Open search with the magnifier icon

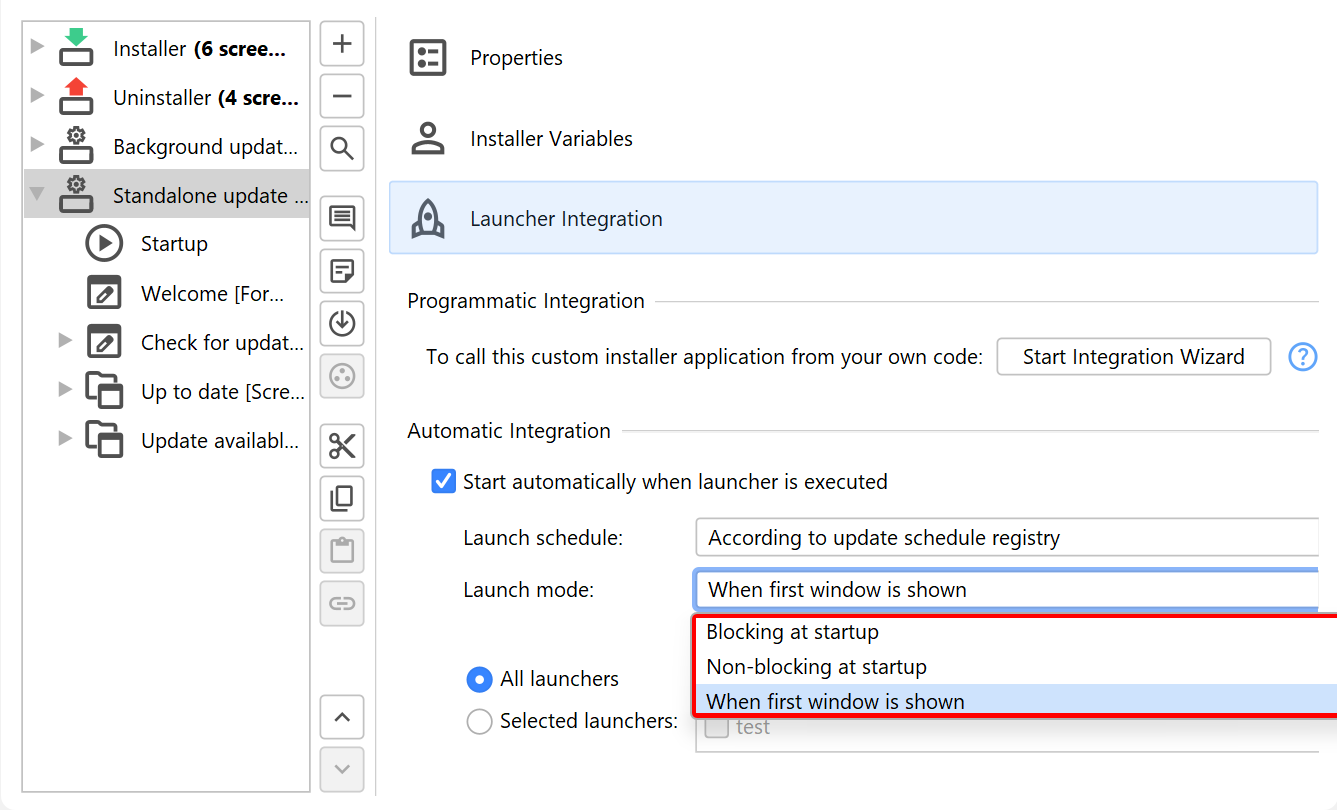(x=342, y=149)
